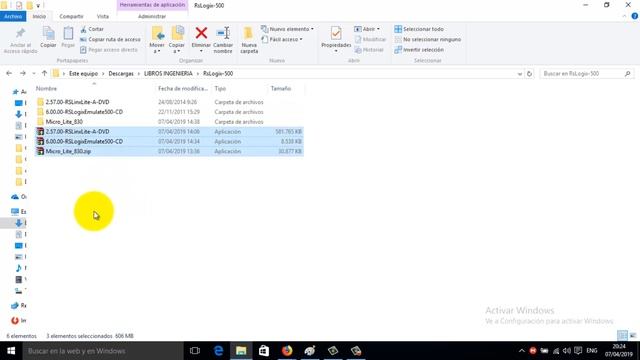Click LIBROS INGENIERIA breadcrumb

coord(168,73)
